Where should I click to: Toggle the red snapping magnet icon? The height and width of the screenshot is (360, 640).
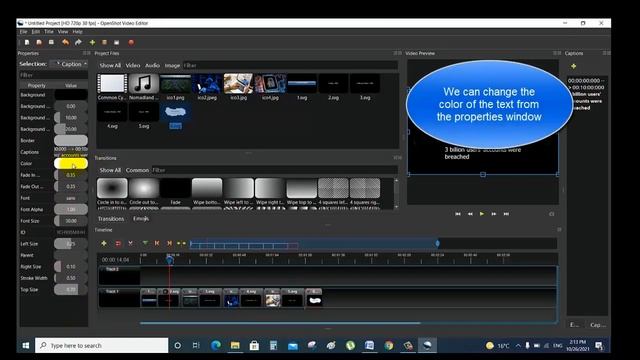[x=118, y=243]
